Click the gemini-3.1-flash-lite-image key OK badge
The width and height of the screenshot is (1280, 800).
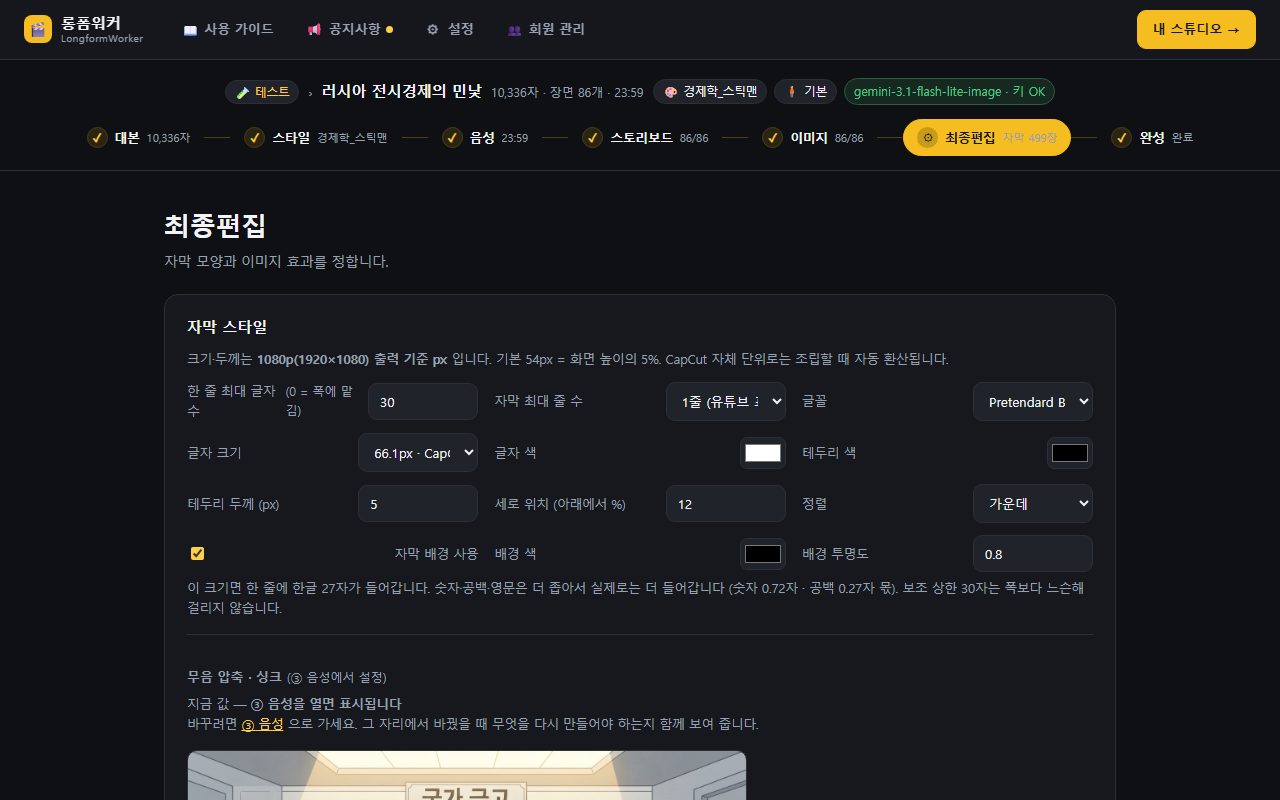949,92
